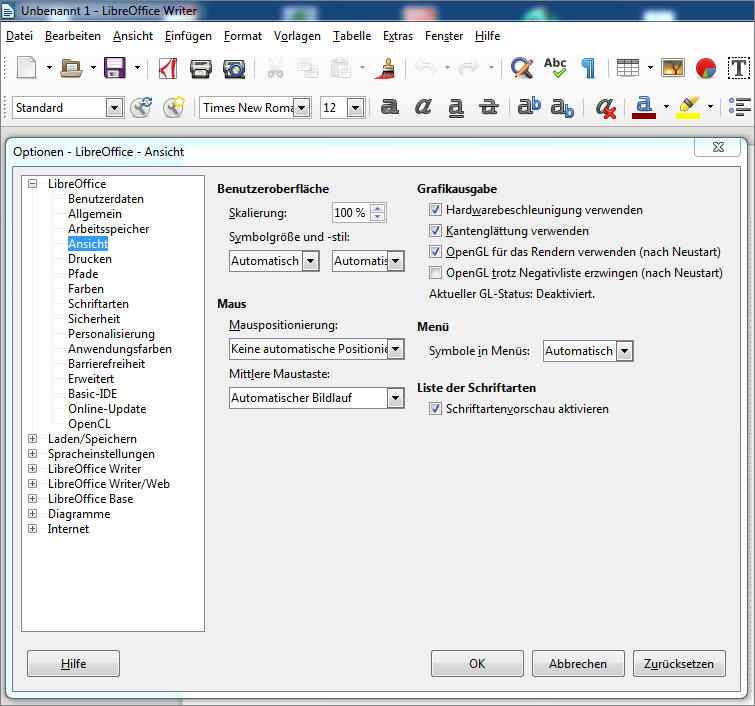The height and width of the screenshot is (706, 755).
Task: Apply Underline formatting icon
Action: pos(456,108)
